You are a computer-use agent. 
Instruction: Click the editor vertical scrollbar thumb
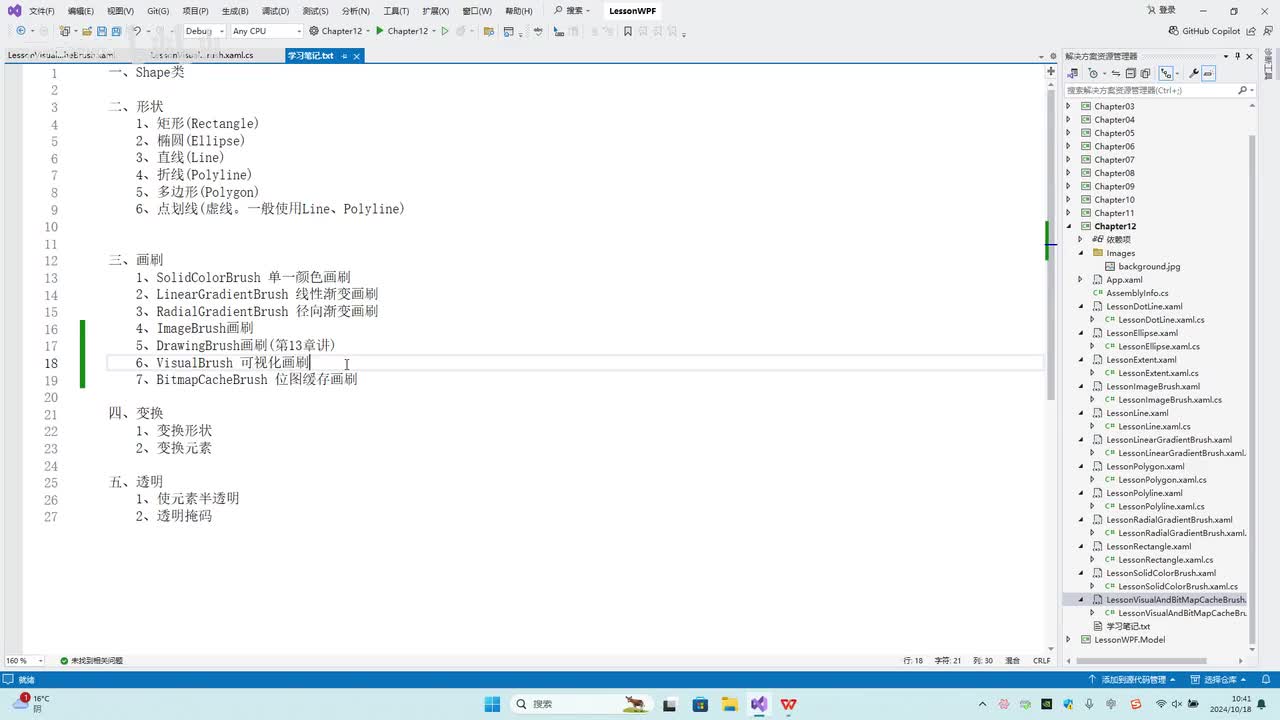pos(1051,245)
